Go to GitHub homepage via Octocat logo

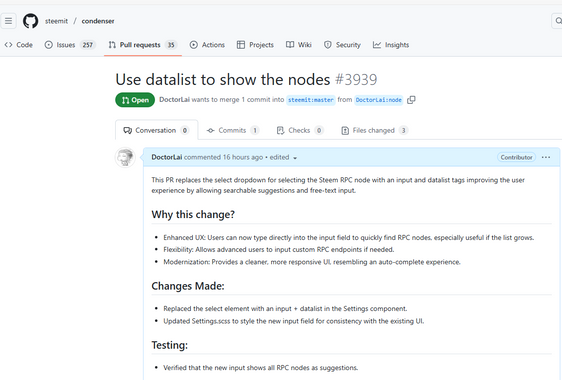[30, 21]
